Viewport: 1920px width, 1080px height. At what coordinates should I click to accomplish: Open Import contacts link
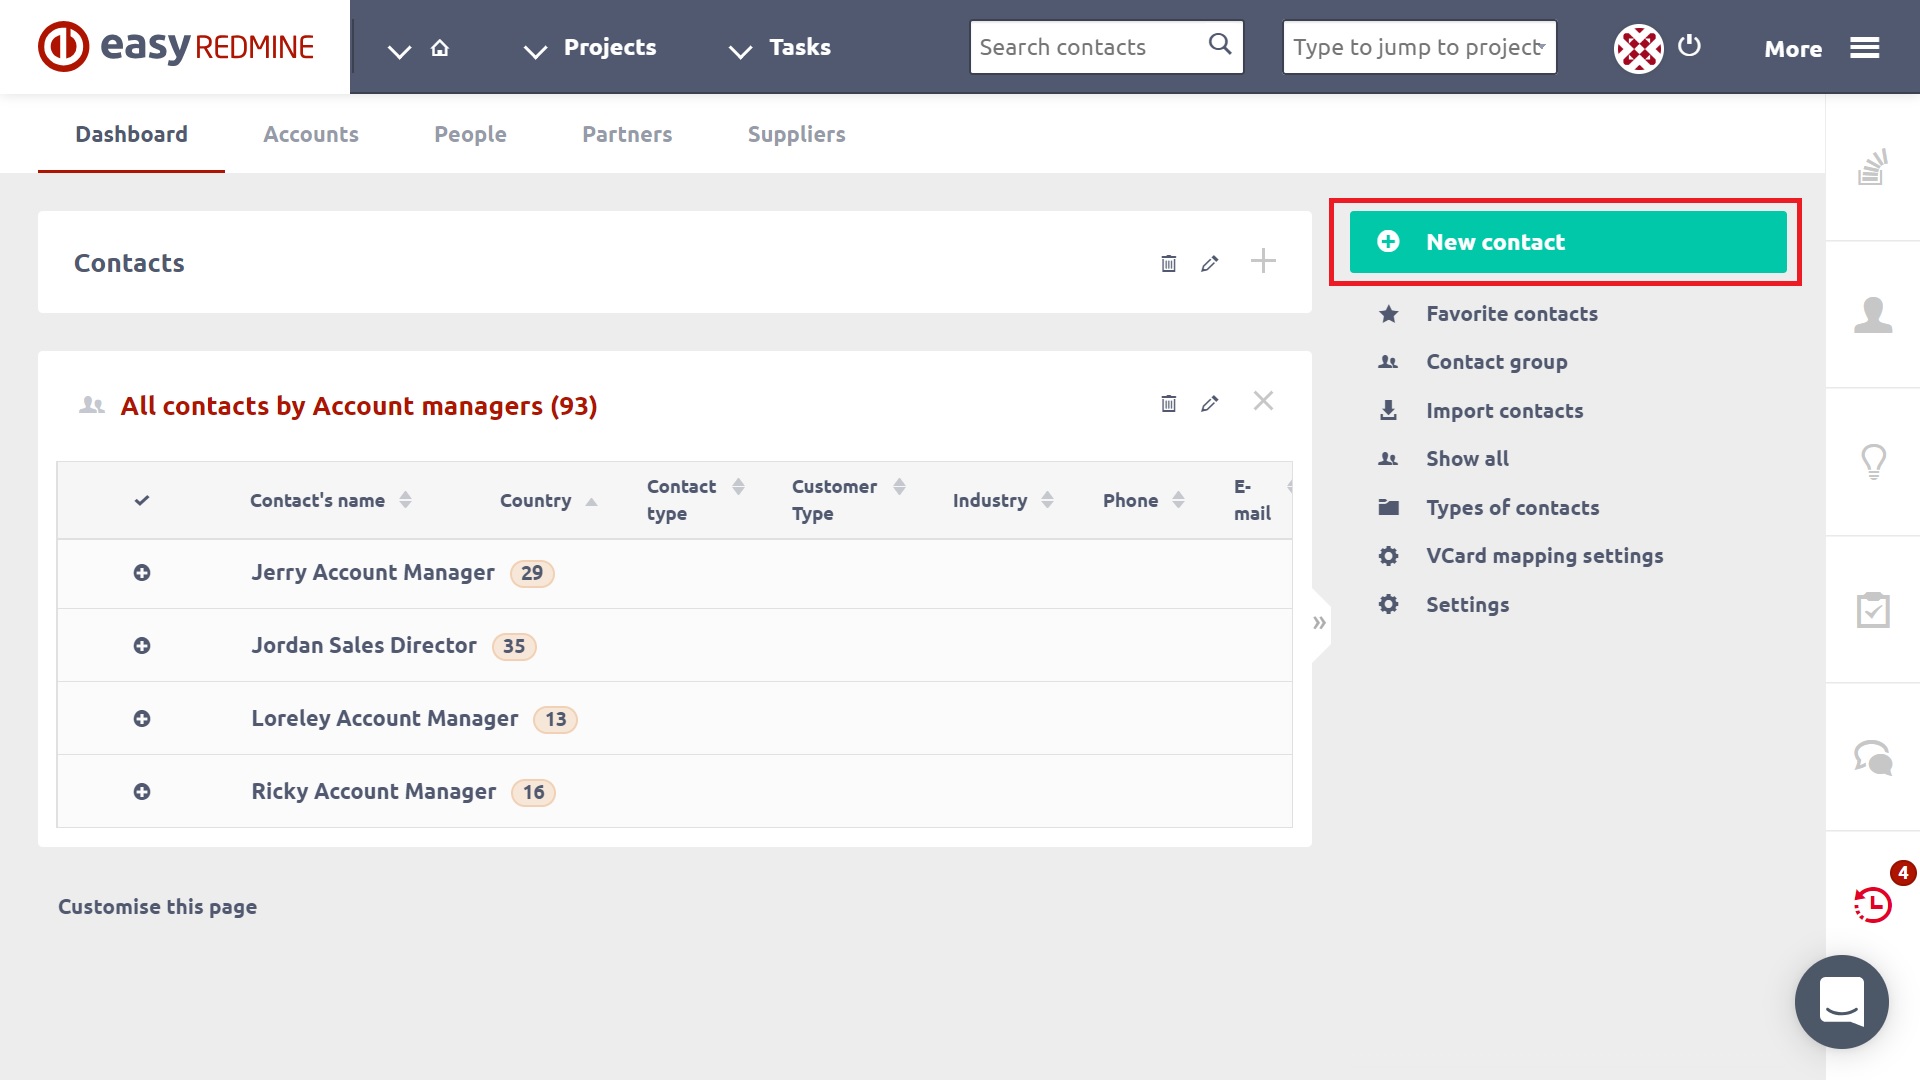(x=1504, y=411)
